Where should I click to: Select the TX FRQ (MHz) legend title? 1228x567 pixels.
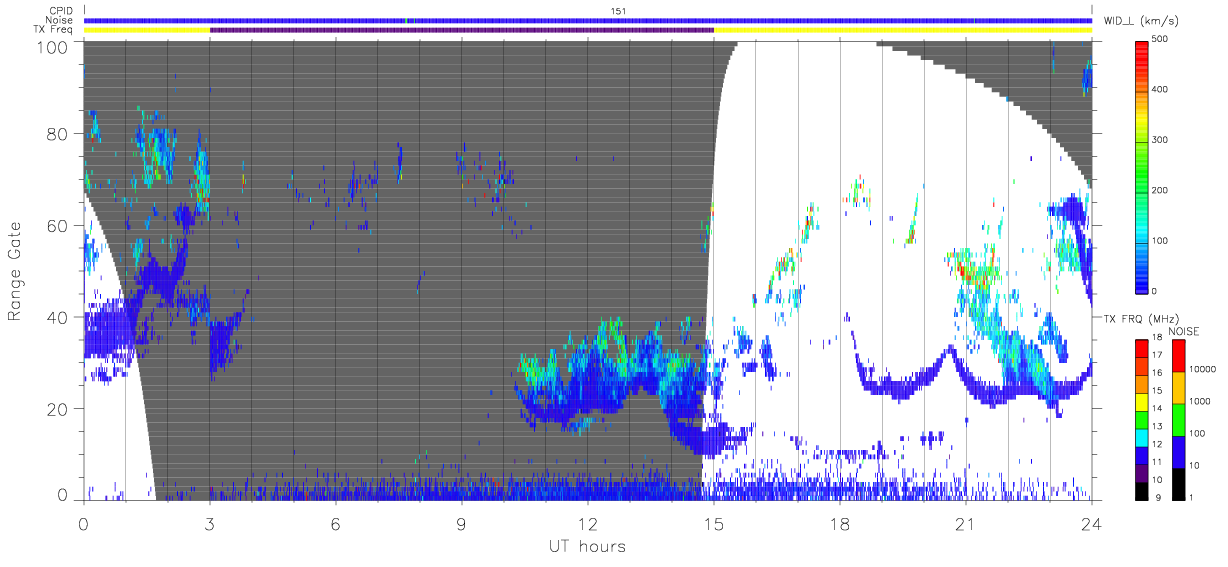pos(1141,319)
